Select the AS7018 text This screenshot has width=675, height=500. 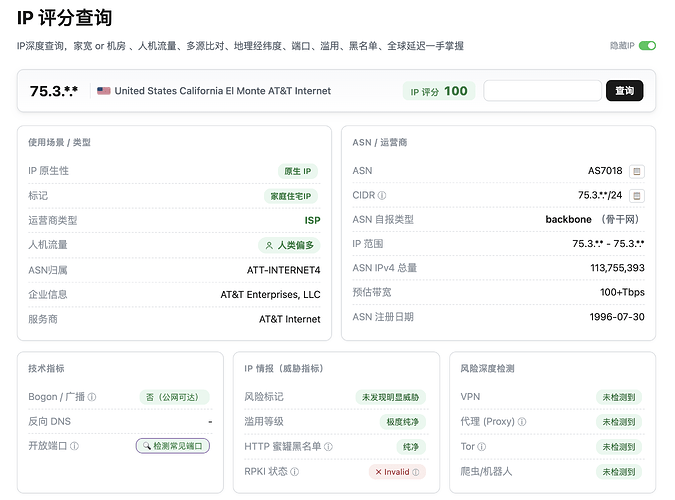point(605,171)
